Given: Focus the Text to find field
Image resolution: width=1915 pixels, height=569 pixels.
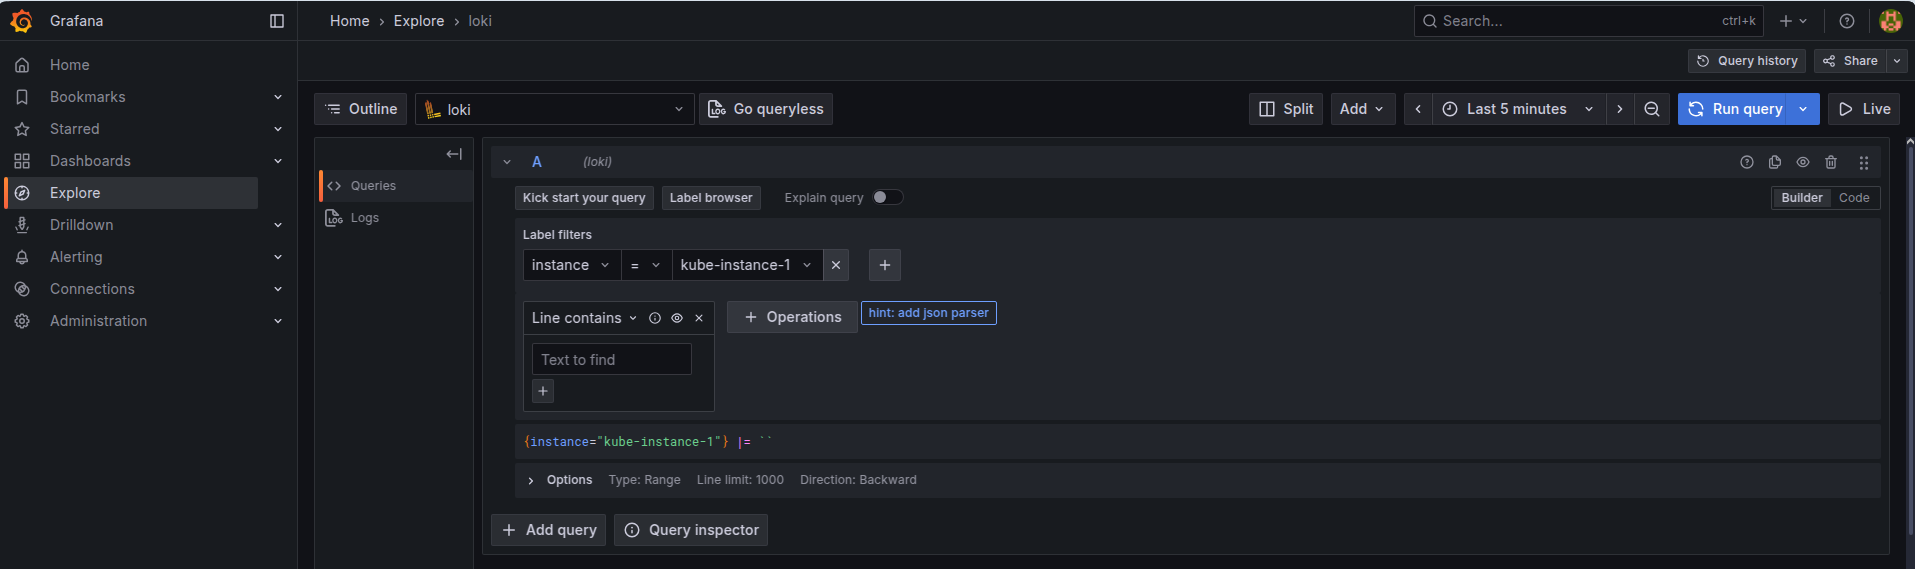Looking at the screenshot, I should coord(612,359).
